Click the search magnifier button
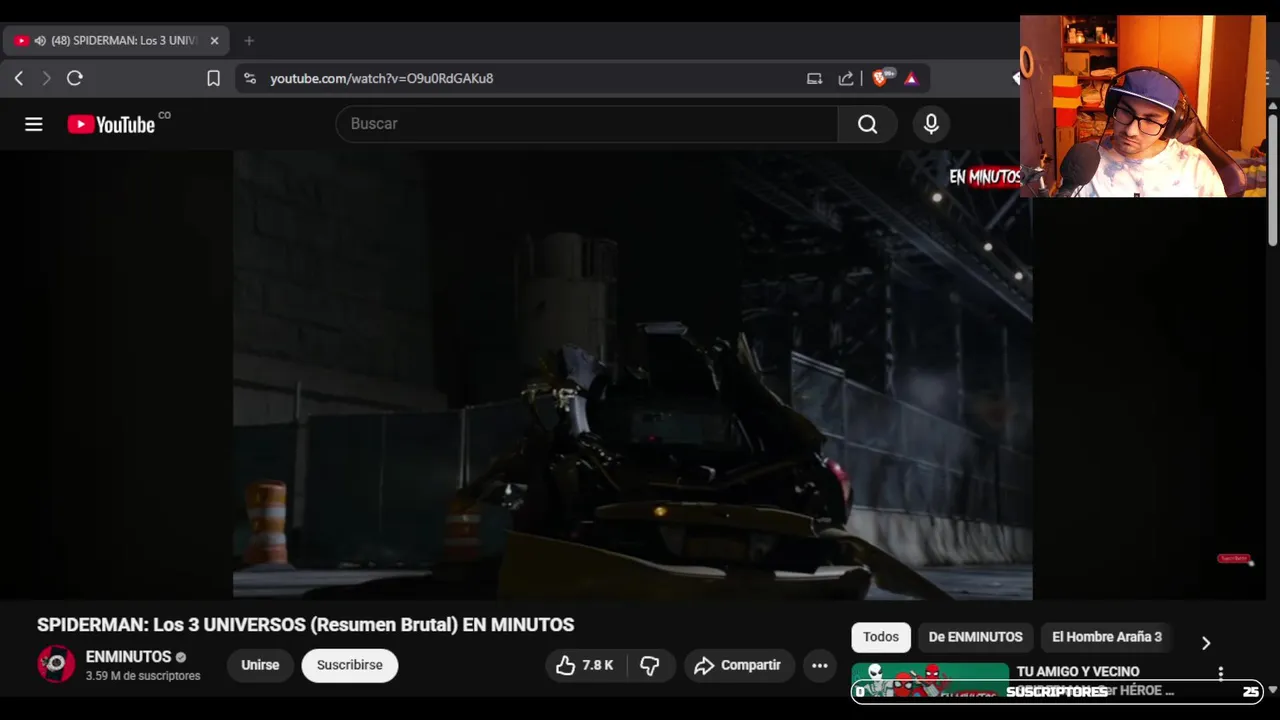 [867, 124]
